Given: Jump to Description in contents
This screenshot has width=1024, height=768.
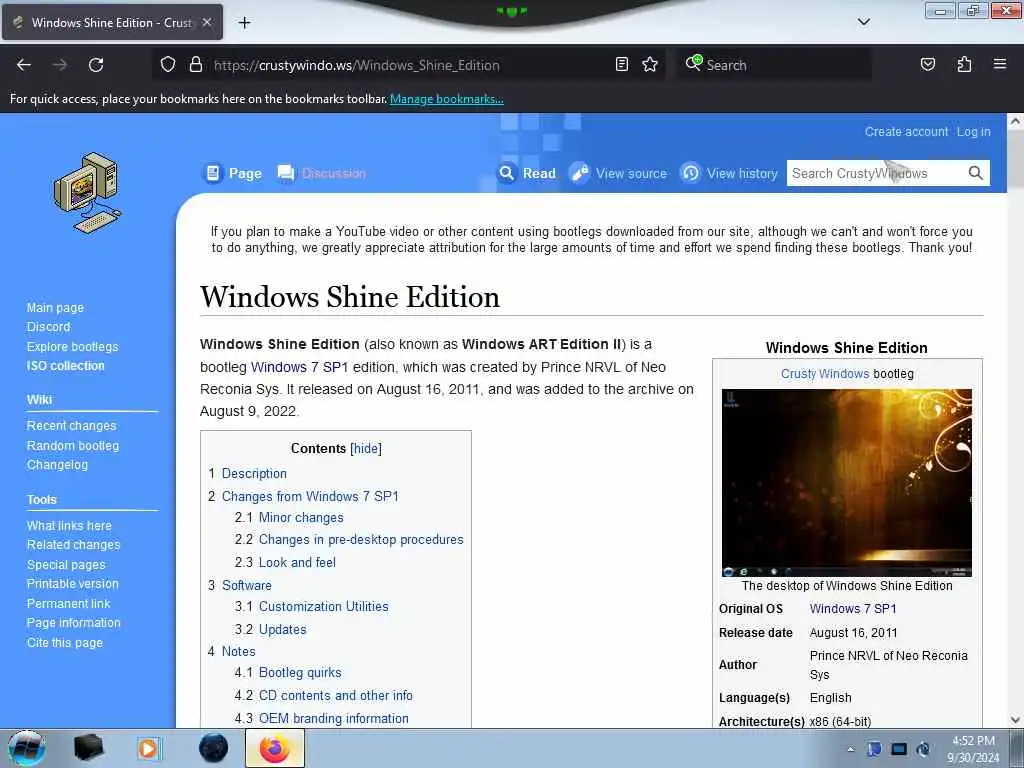Looking at the screenshot, I should pyautogui.click(x=254, y=473).
